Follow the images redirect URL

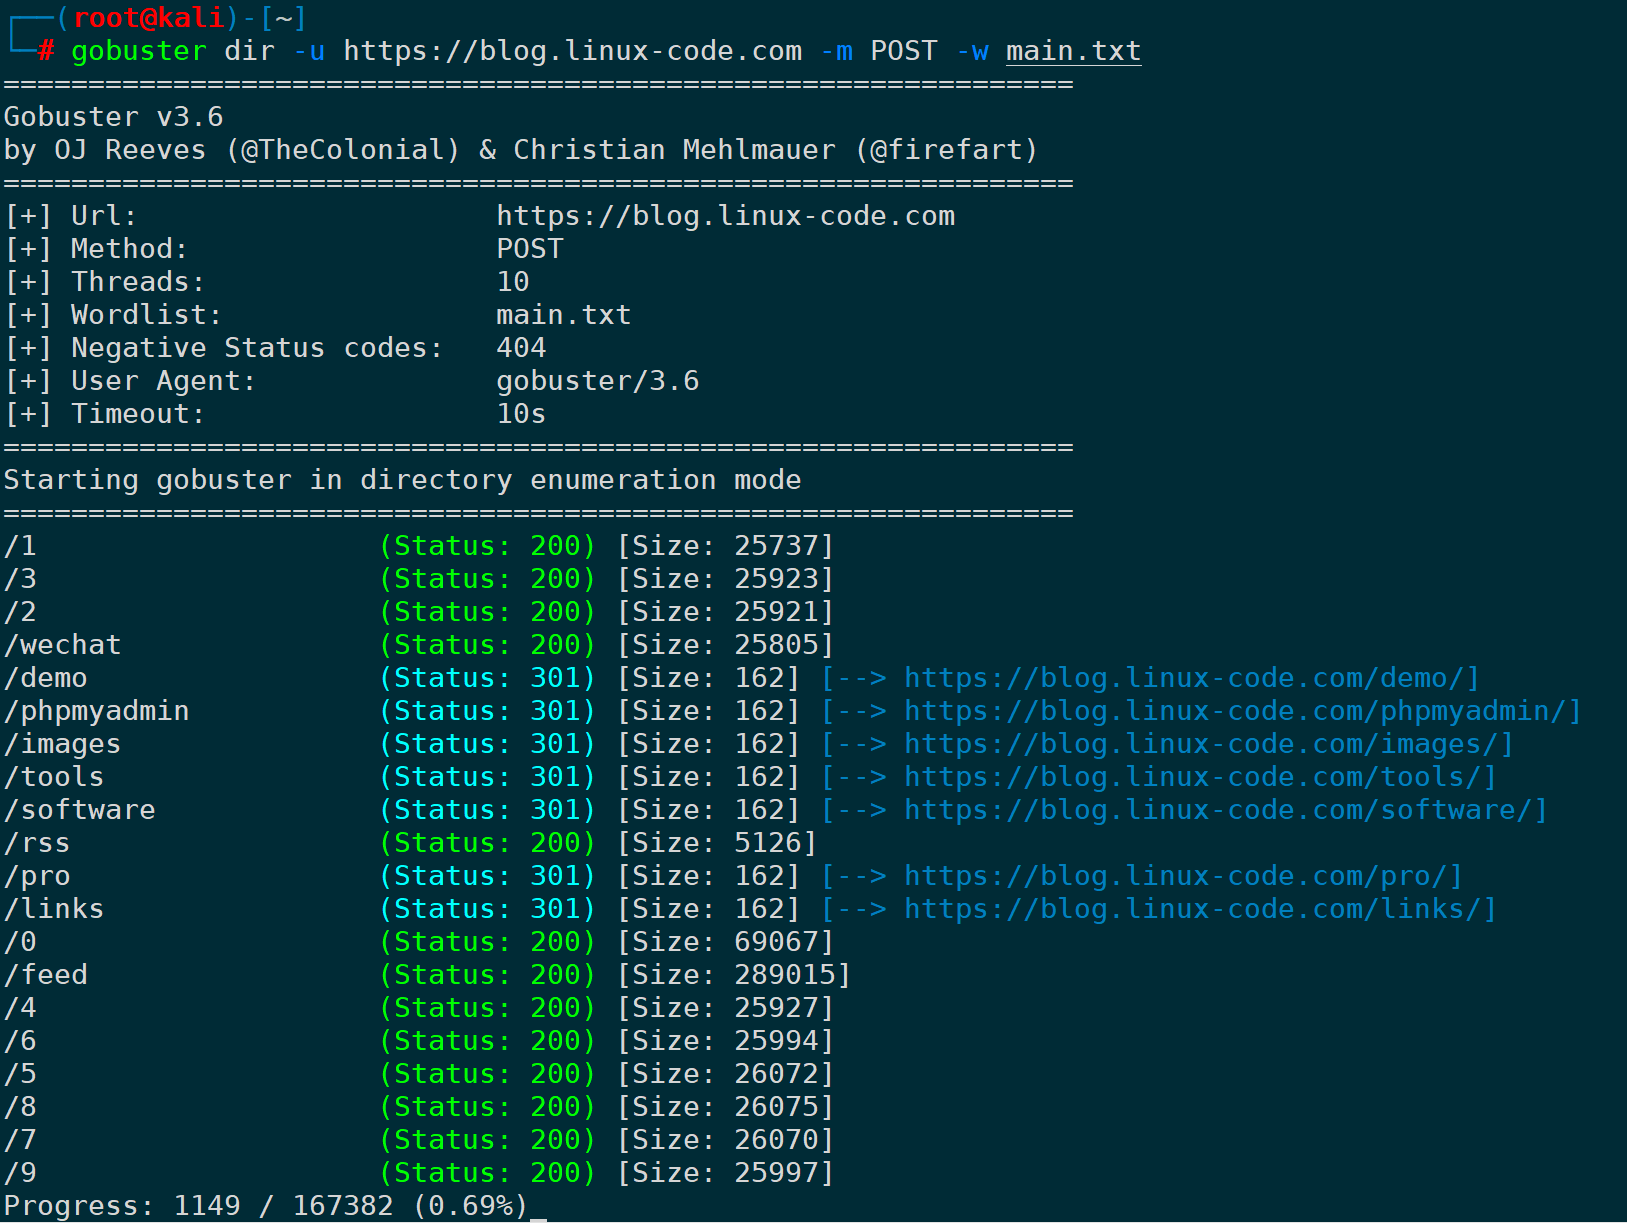1201,744
